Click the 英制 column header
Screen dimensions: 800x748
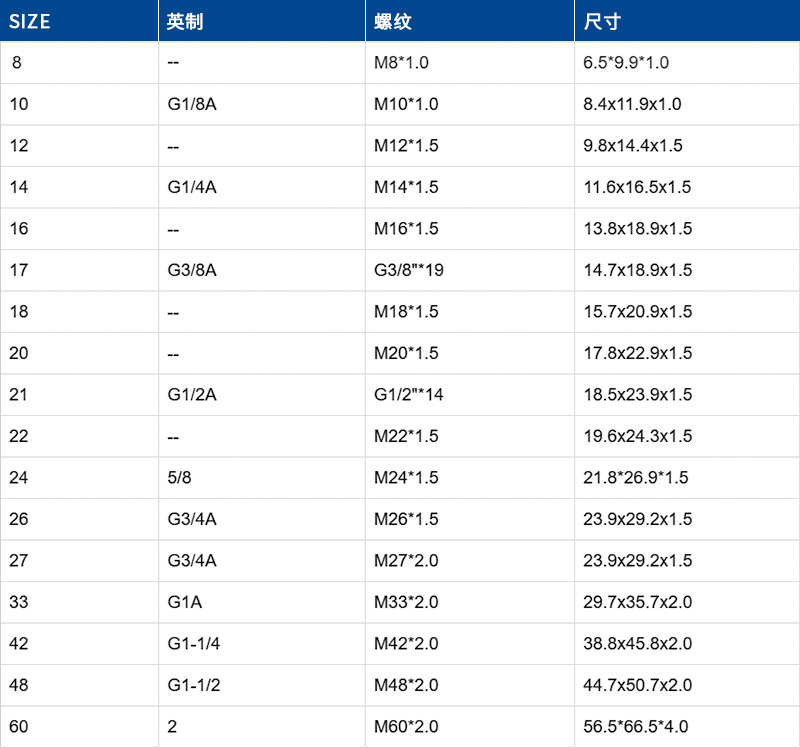[185, 21]
